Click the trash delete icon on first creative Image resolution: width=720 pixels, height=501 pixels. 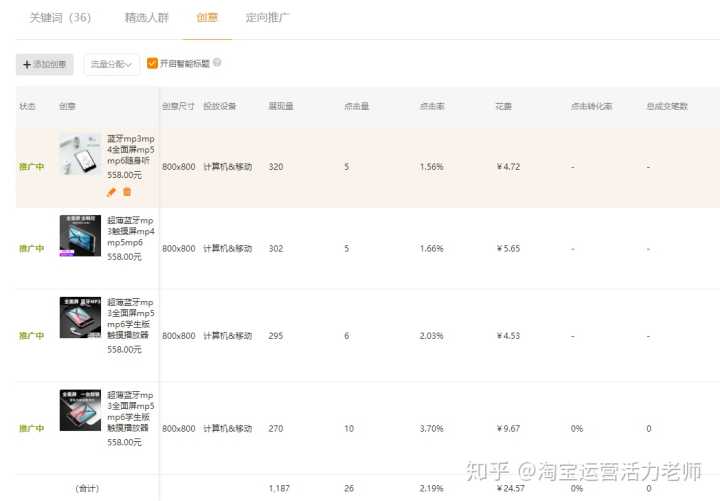coord(127,192)
